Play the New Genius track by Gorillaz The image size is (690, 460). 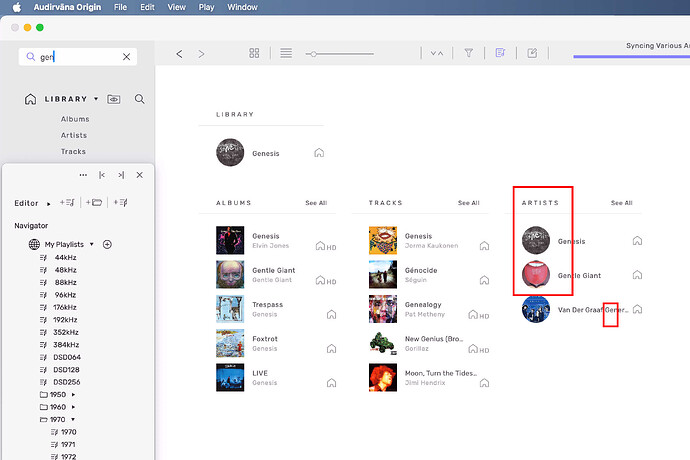click(434, 339)
